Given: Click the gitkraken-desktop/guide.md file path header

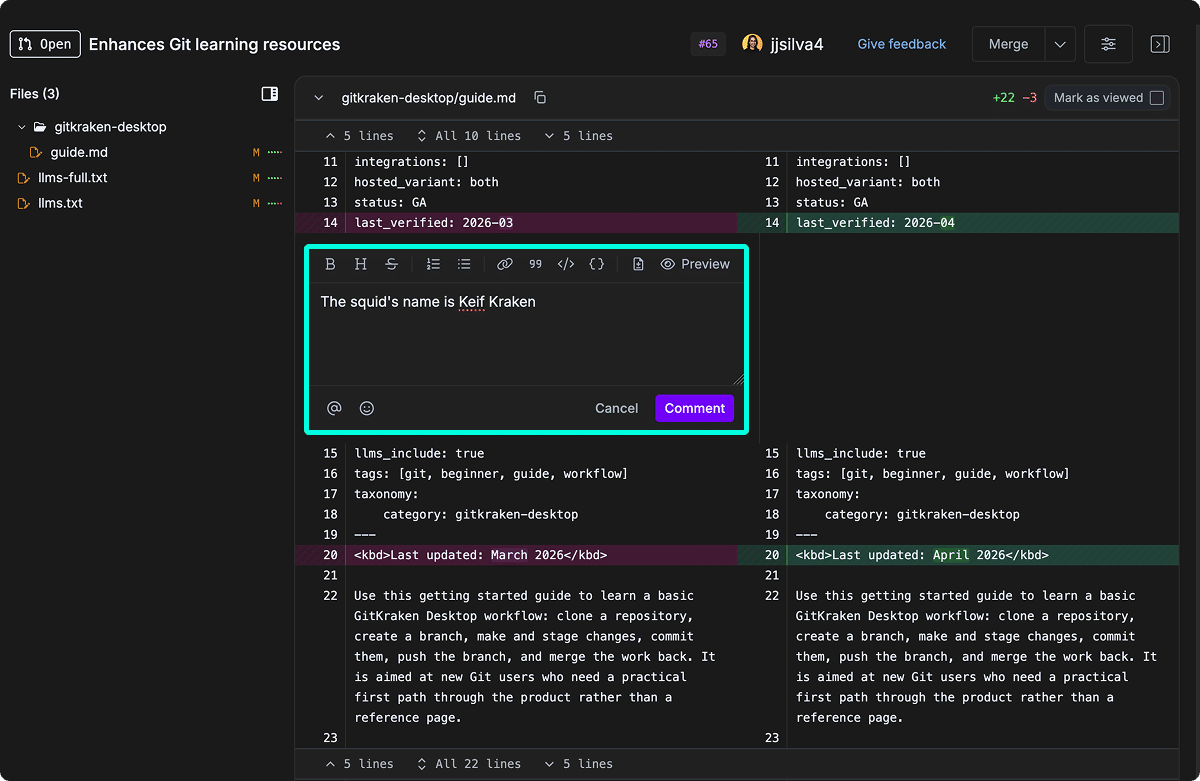Looking at the screenshot, I should pyautogui.click(x=429, y=98).
